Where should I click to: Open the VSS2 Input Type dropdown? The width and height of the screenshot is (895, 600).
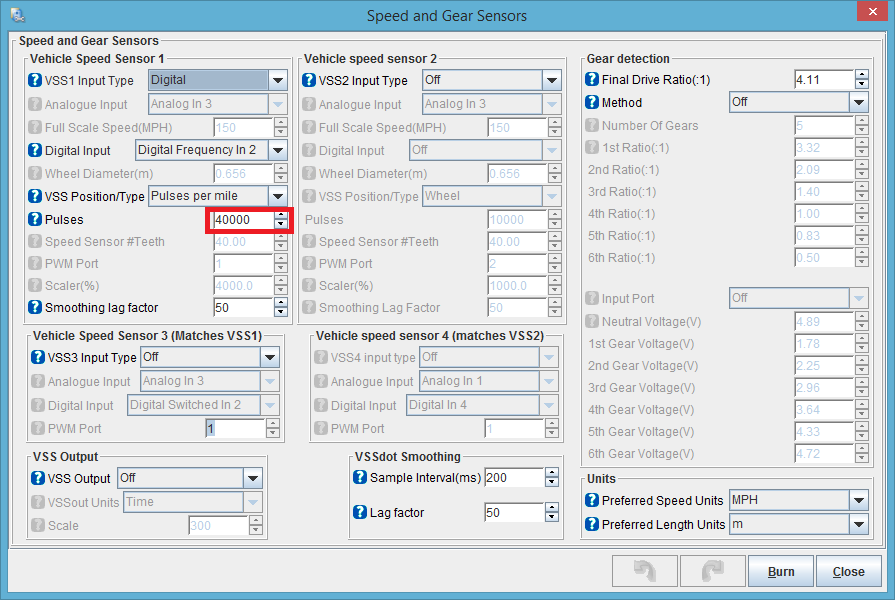click(x=552, y=80)
